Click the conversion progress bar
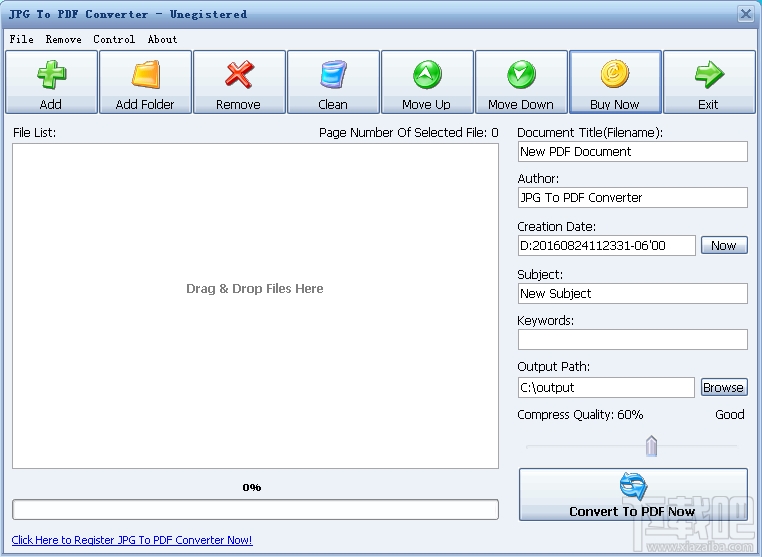762x557 pixels. [255, 509]
